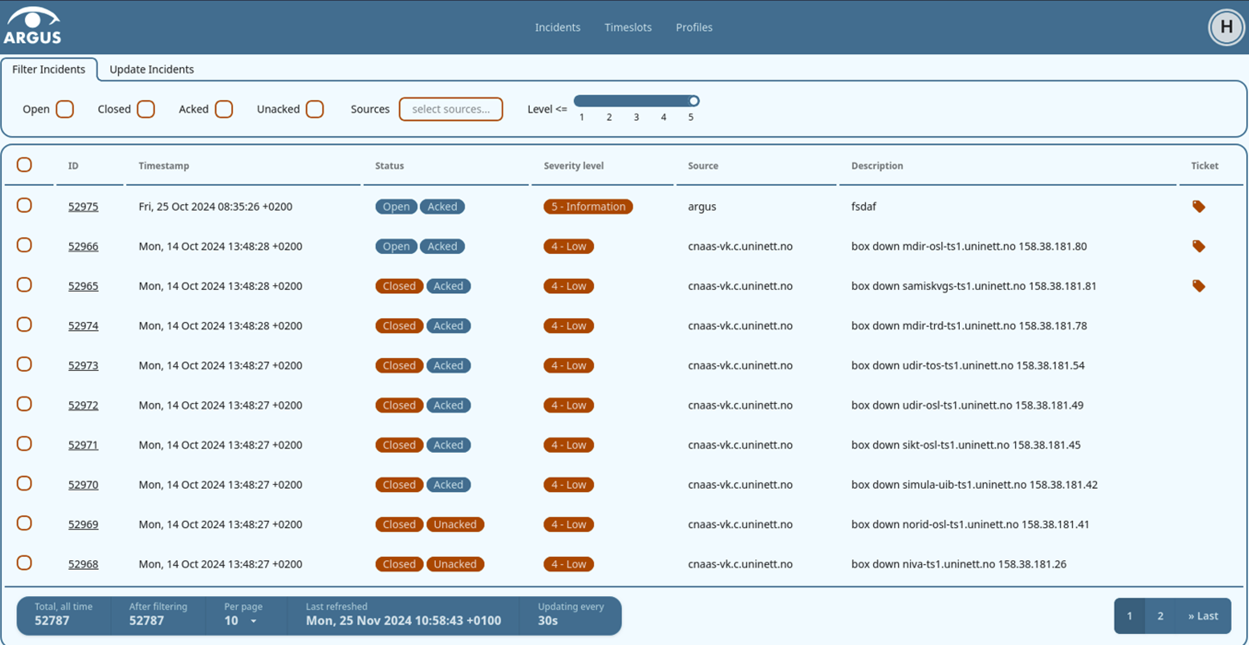Image resolution: width=1249 pixels, height=645 pixels.
Task: Check the row checkbox for incident 52973
Action: pyautogui.click(x=24, y=364)
